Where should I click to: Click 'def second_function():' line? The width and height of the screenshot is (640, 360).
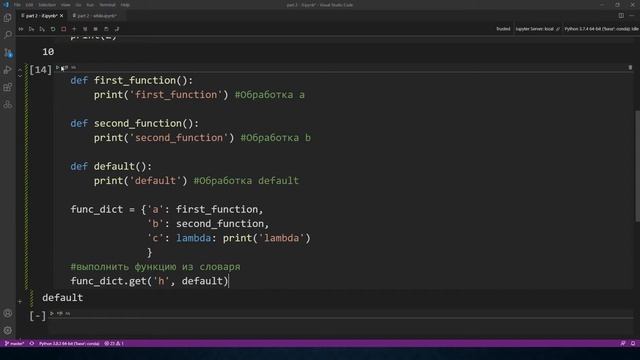pos(134,123)
